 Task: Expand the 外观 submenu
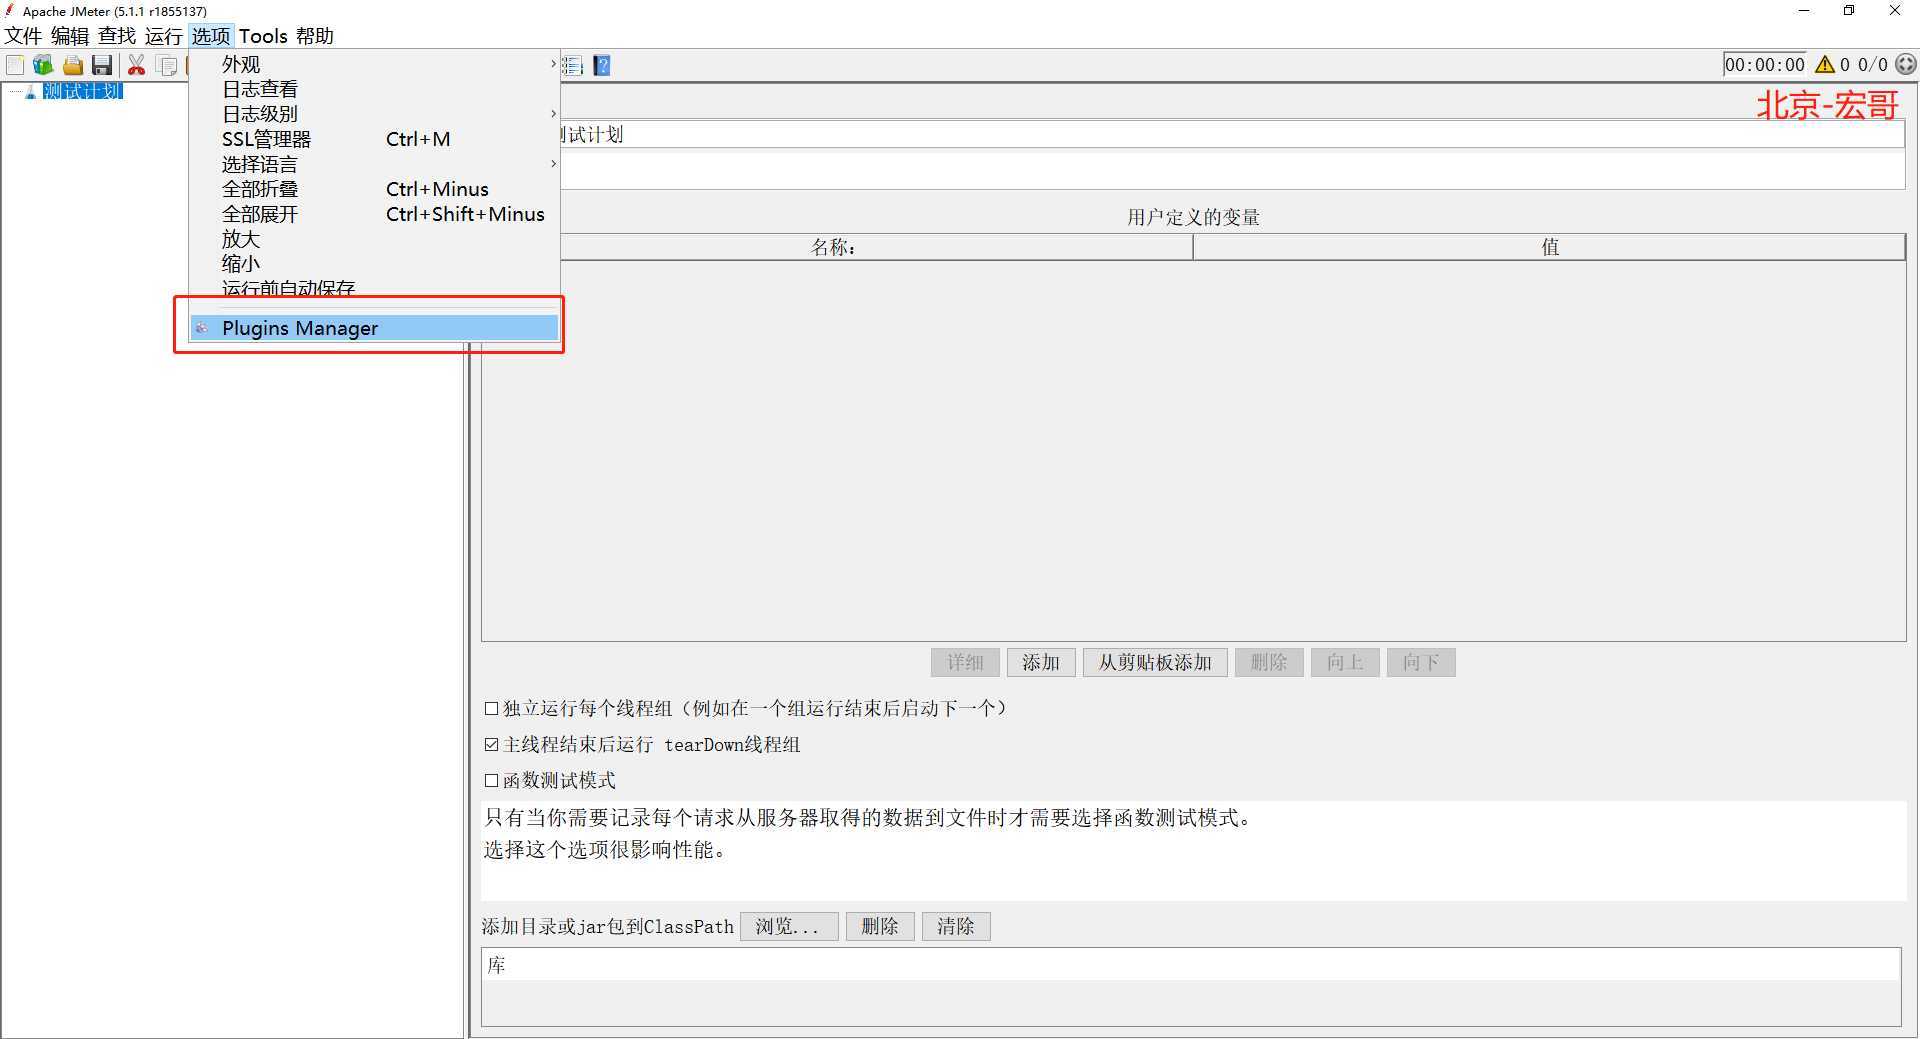pos(374,64)
